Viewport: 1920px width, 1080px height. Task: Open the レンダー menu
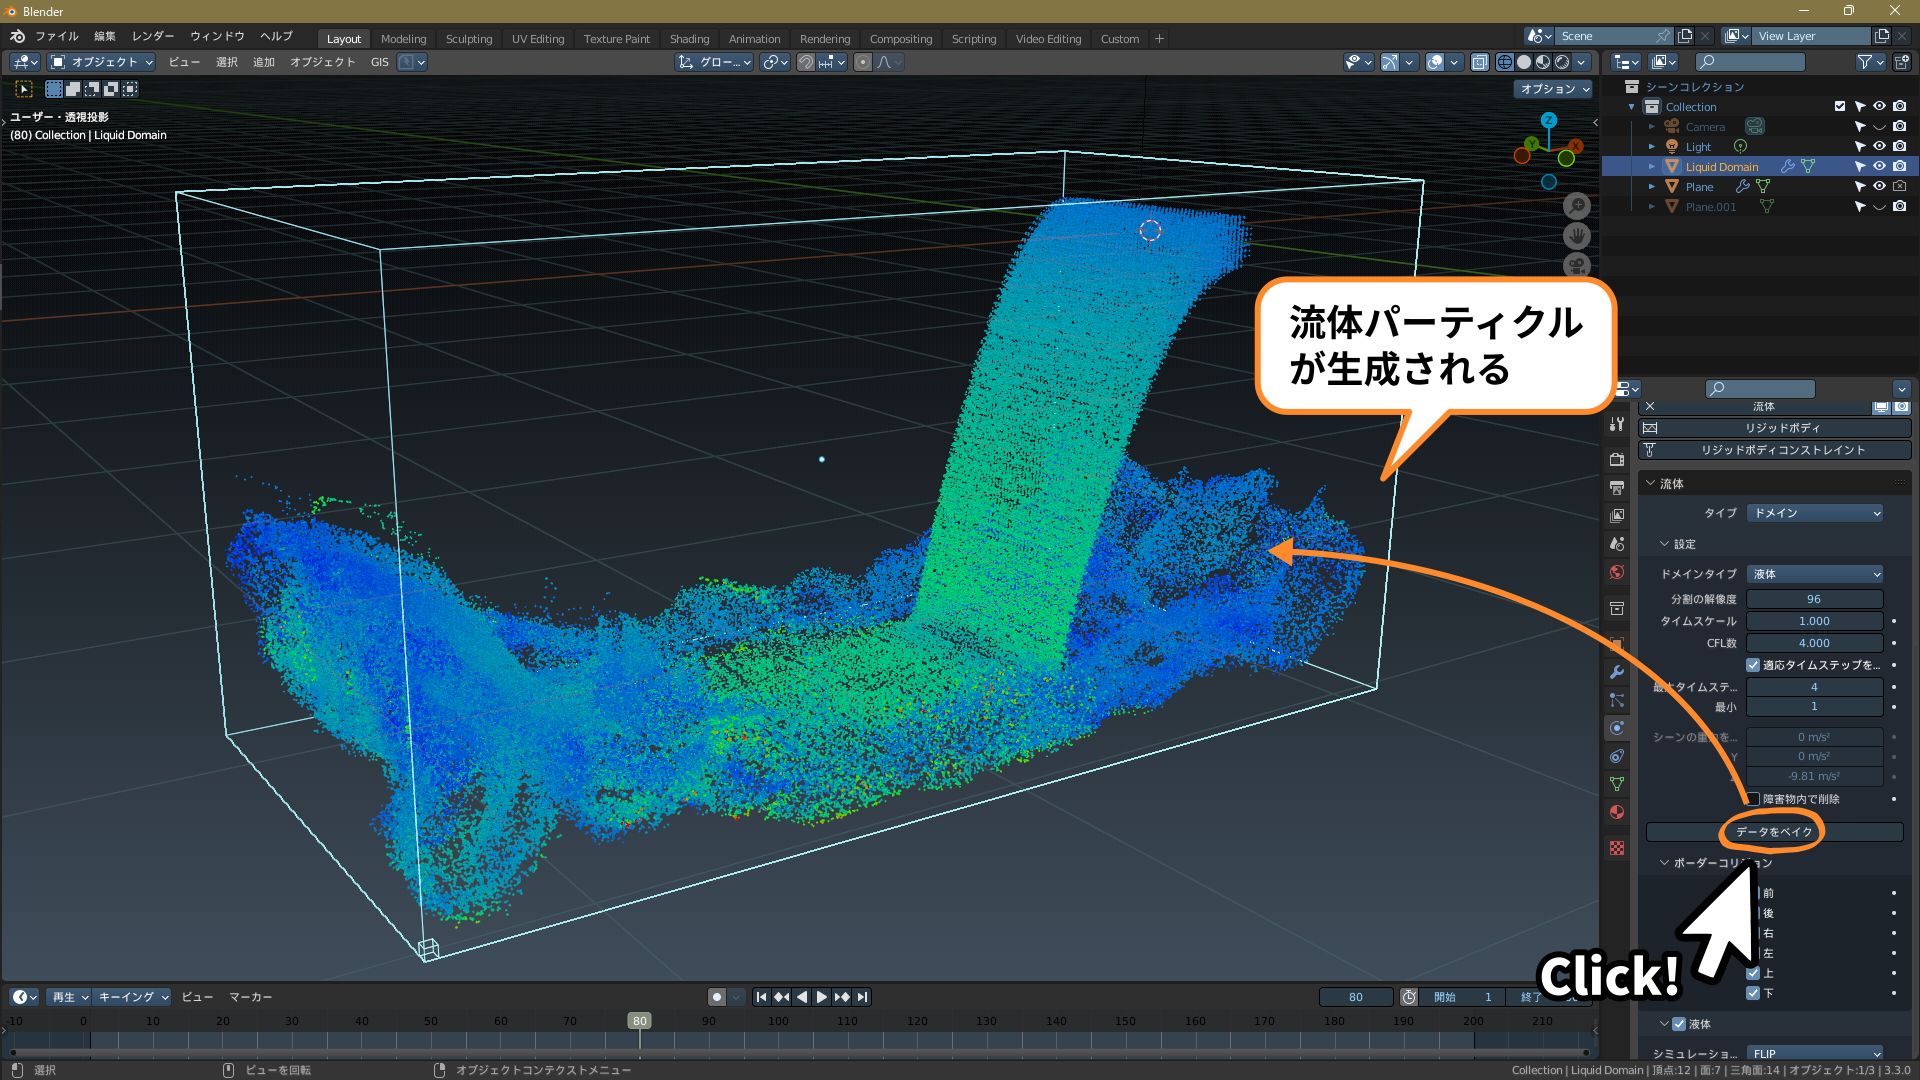click(153, 36)
